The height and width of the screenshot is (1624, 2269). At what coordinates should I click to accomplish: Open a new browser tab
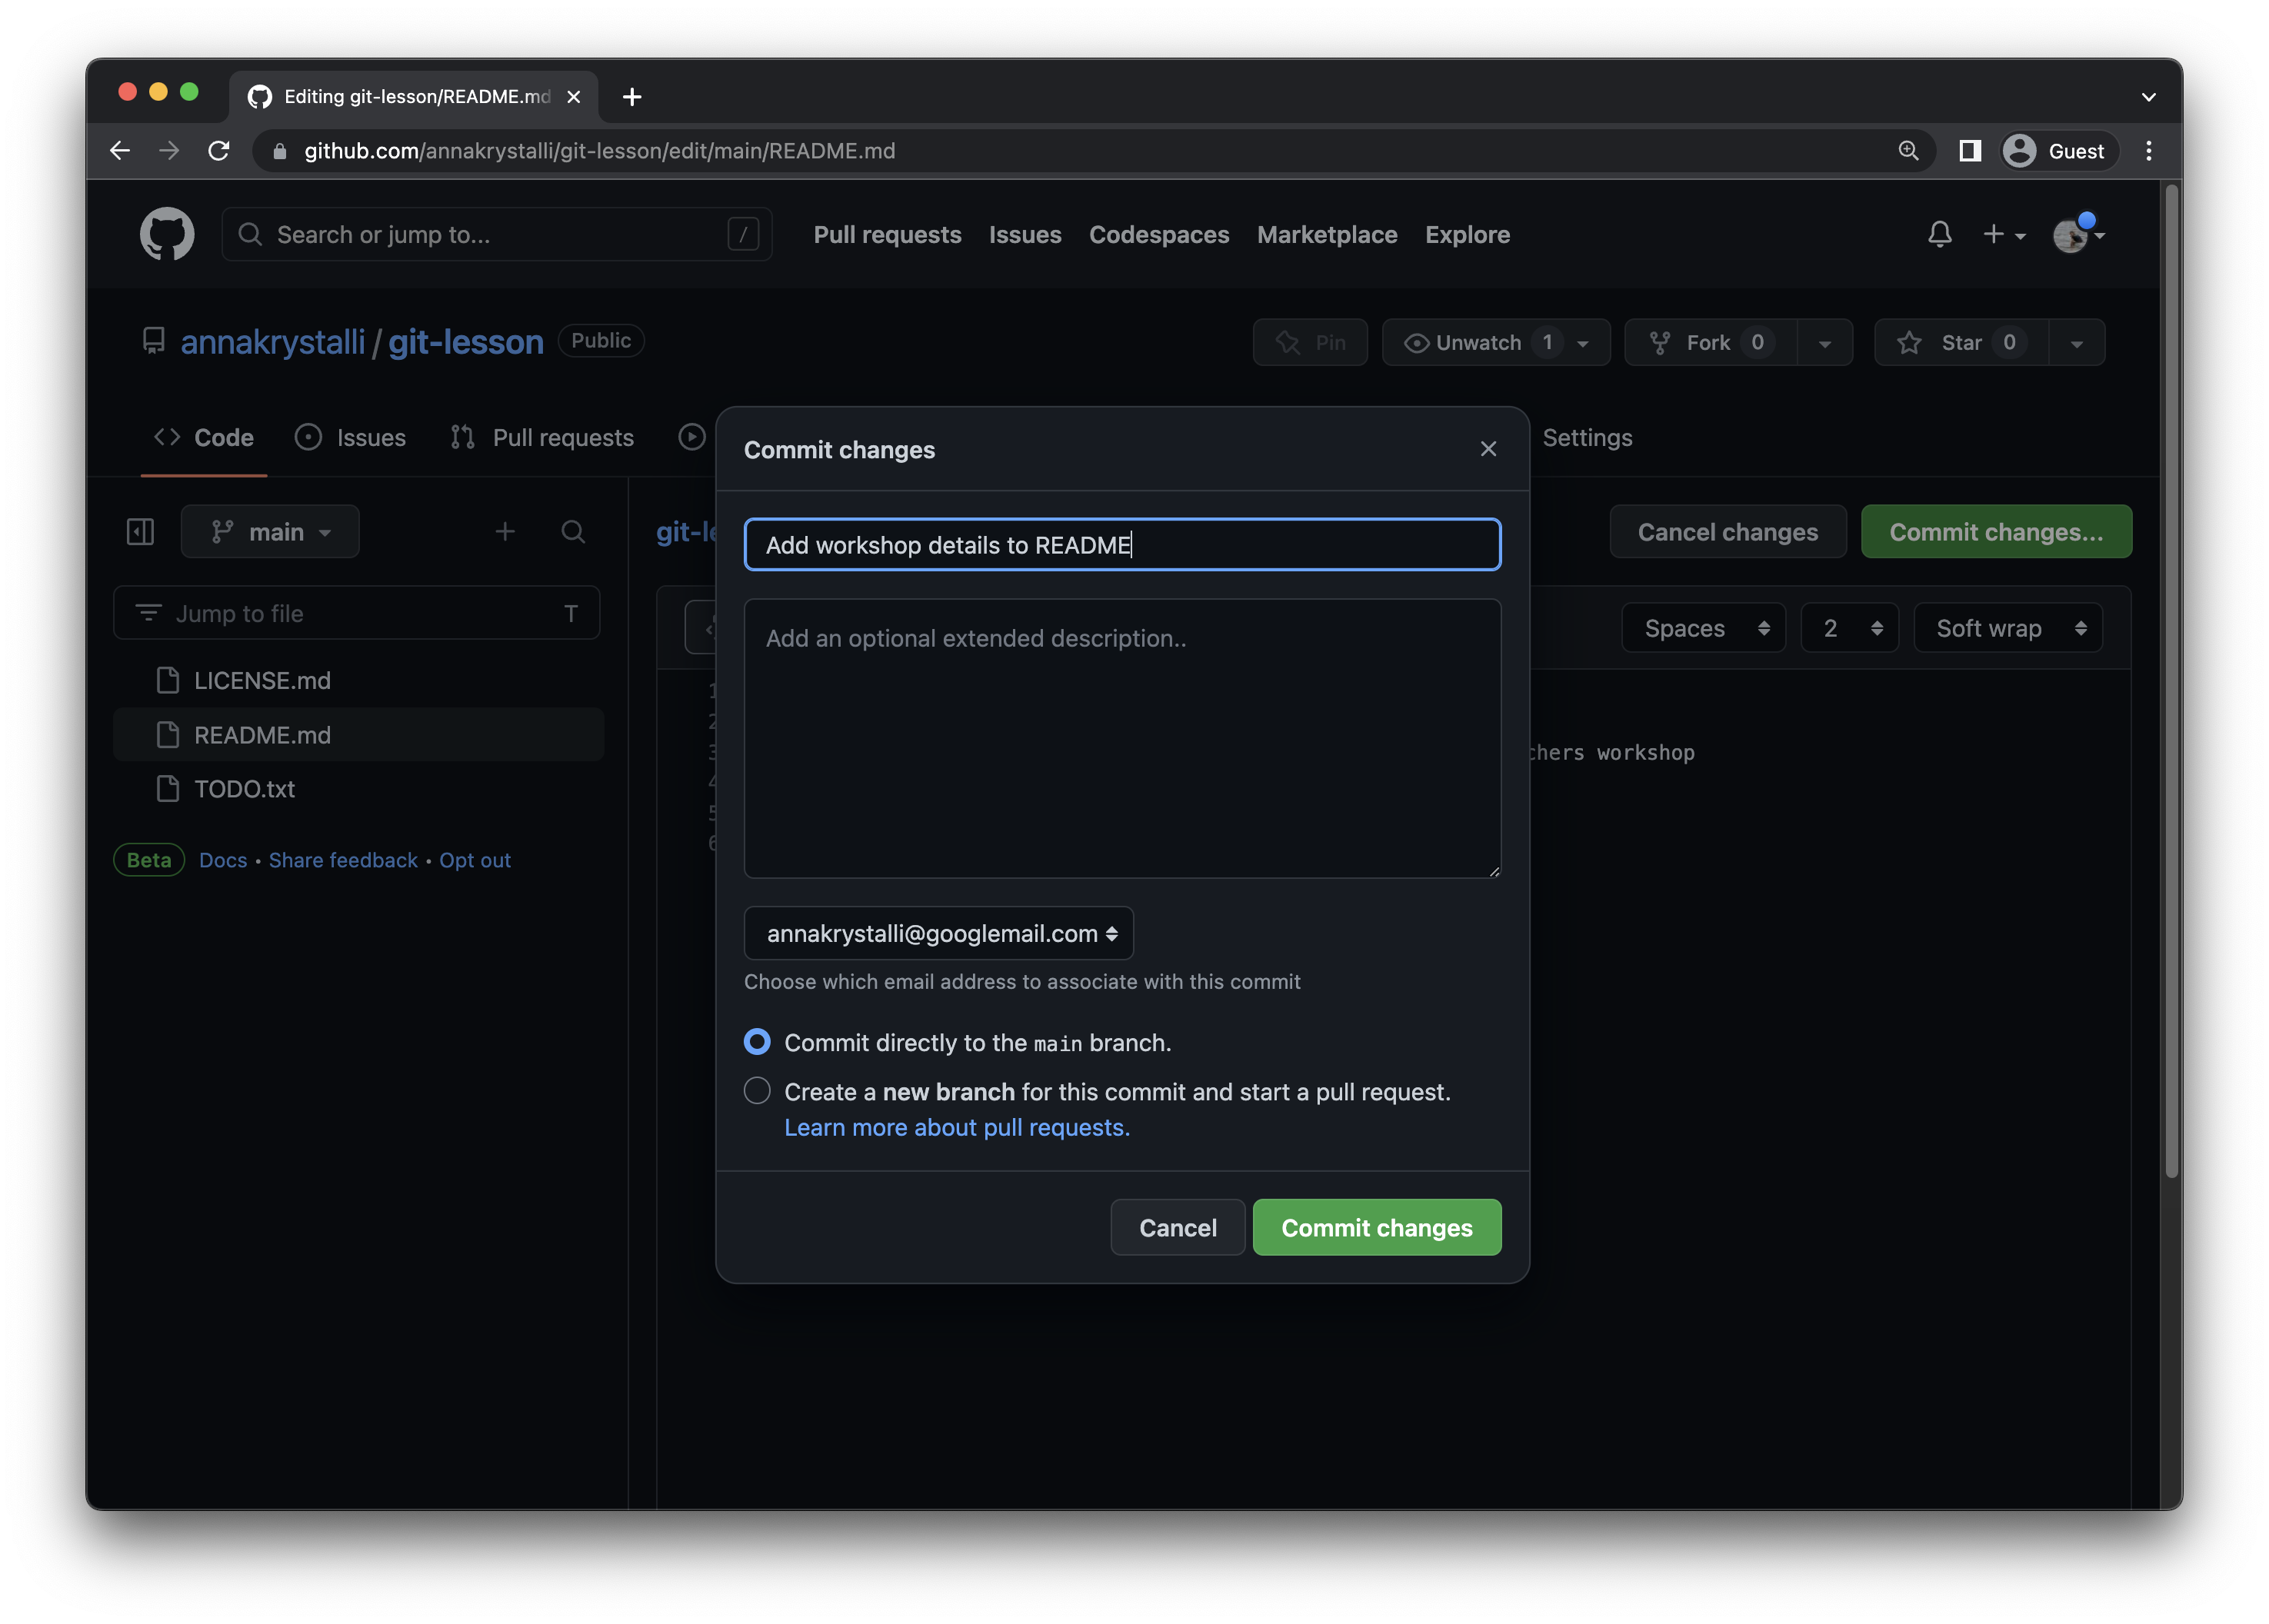(x=631, y=97)
